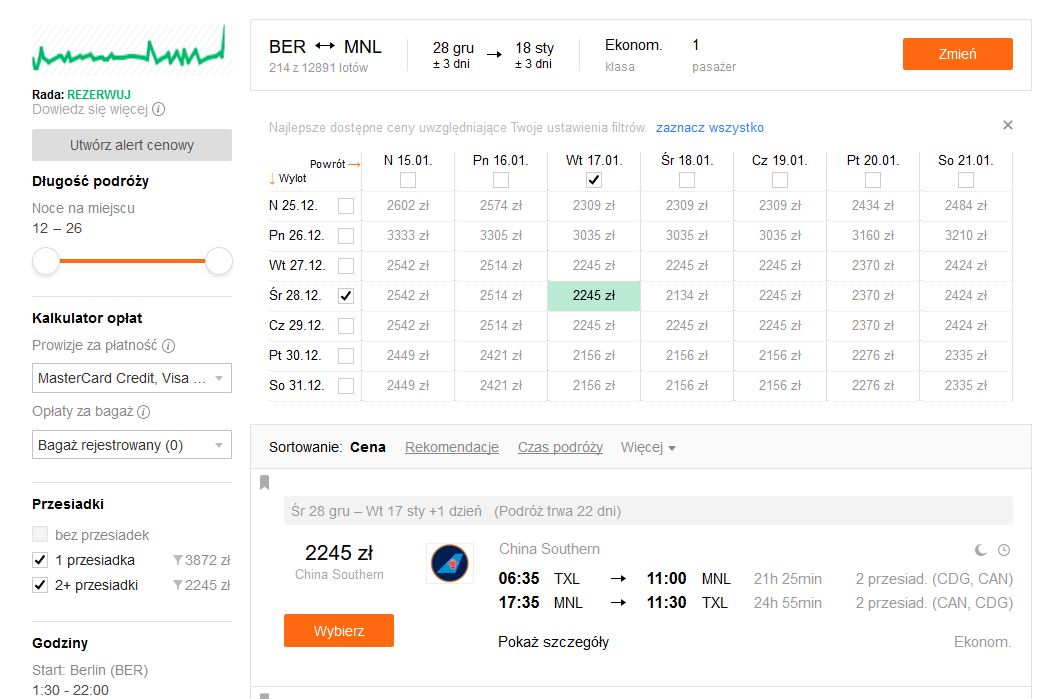Tick the Pn 16.01. return date checkbox
1044x699 pixels.
[501, 180]
